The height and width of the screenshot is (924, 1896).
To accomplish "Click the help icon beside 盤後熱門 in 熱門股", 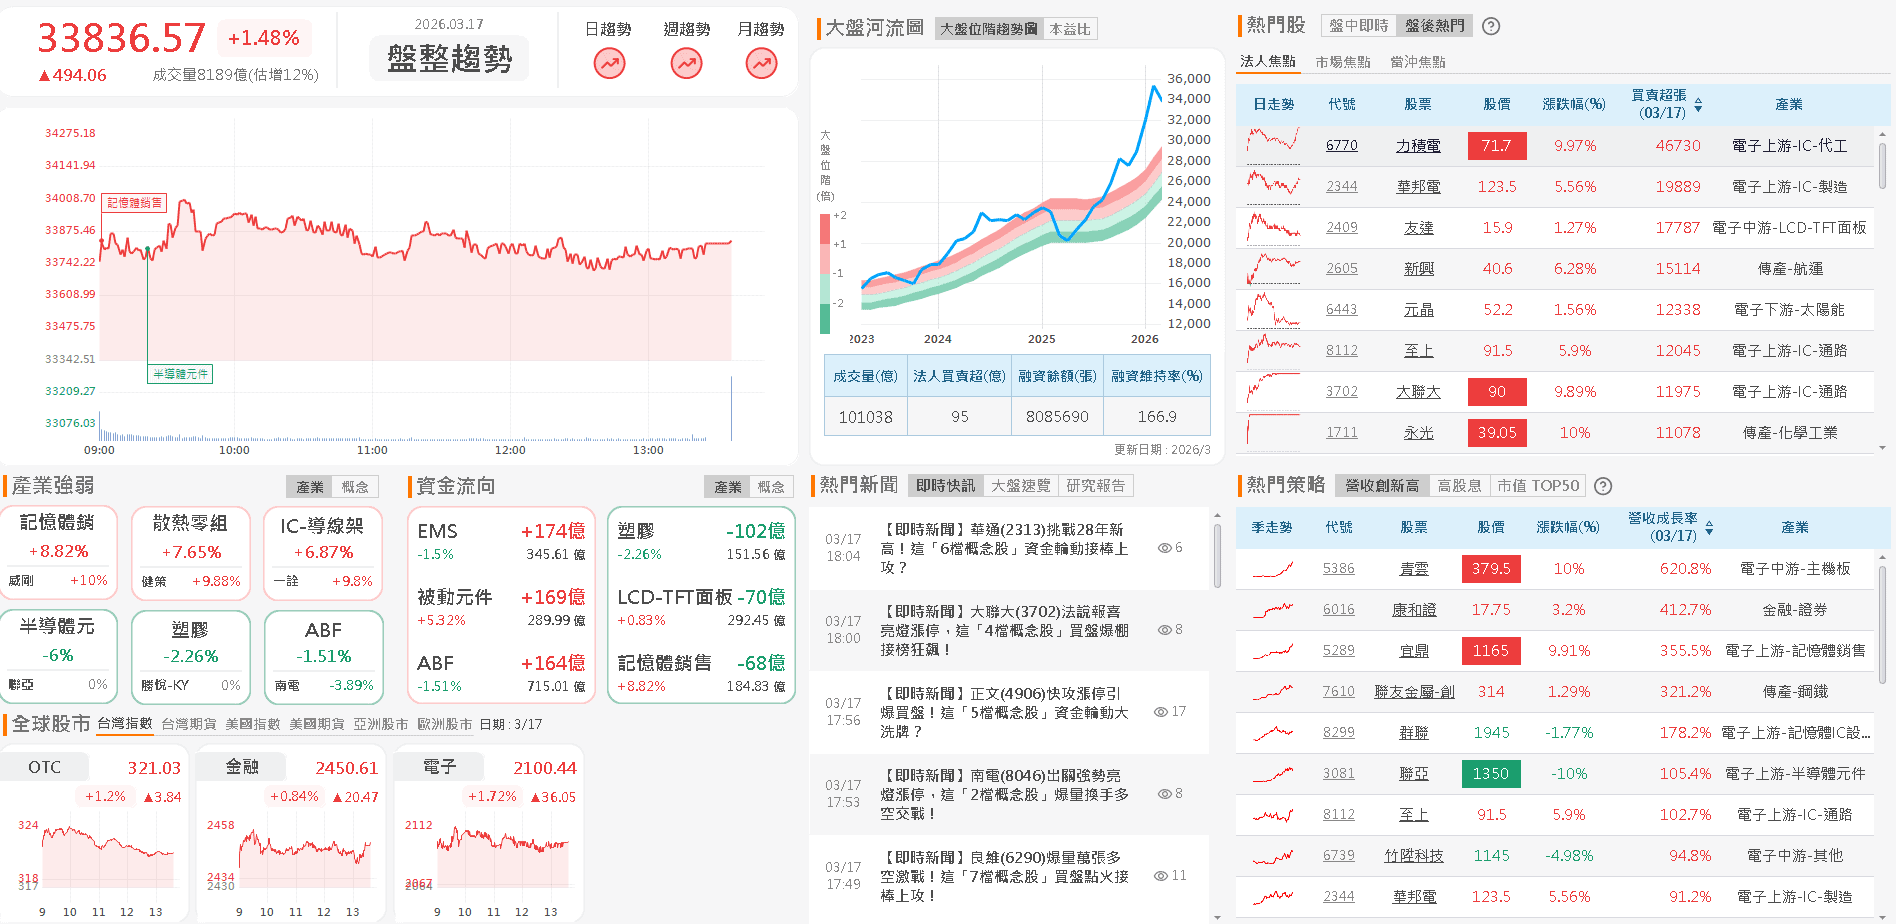I will coord(1491,26).
